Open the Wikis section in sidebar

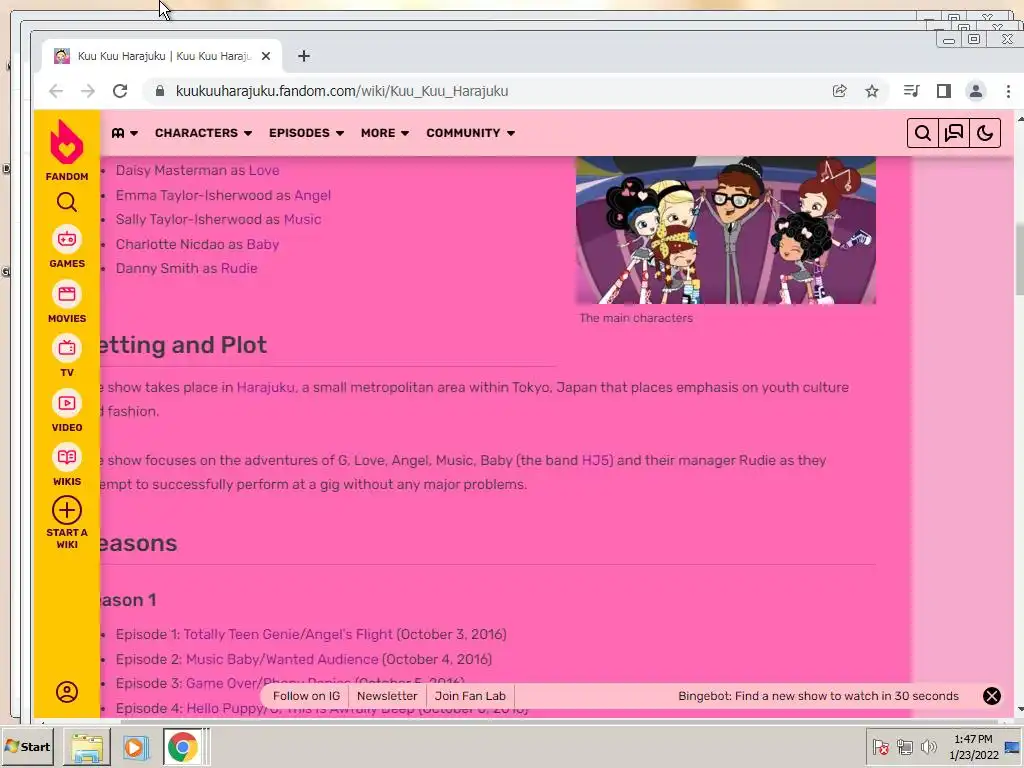(x=67, y=466)
